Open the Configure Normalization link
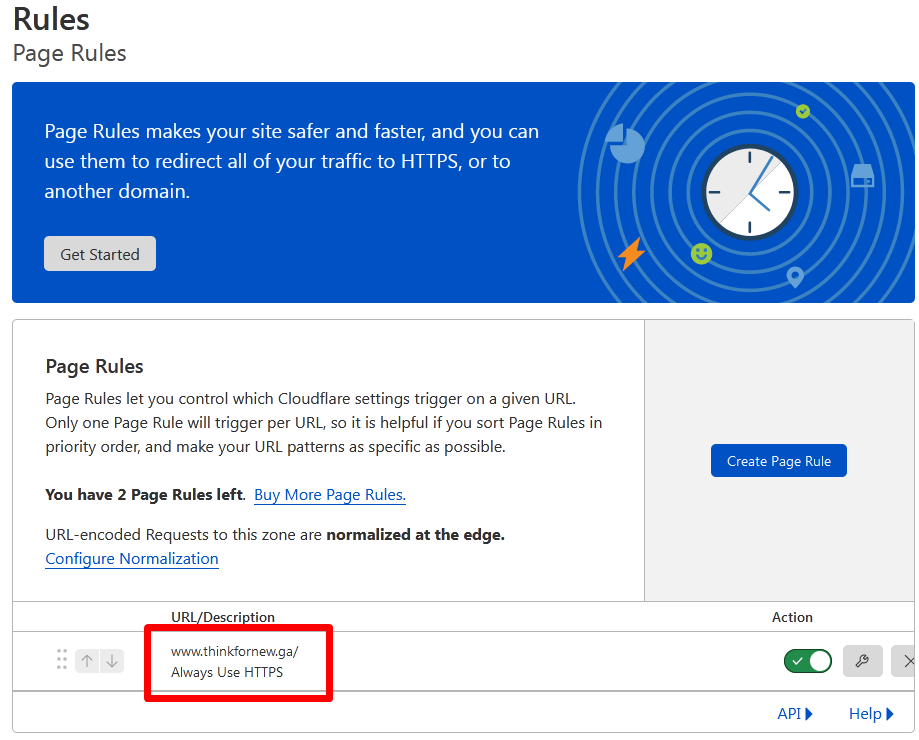This screenshot has width=919, height=740. coord(132,558)
